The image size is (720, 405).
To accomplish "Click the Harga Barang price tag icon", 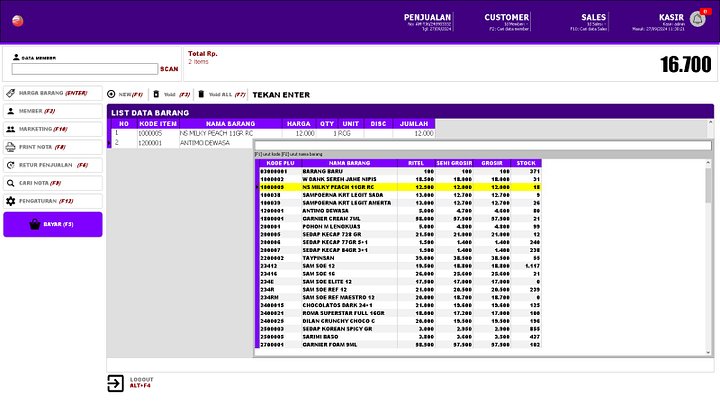I will [11, 93].
